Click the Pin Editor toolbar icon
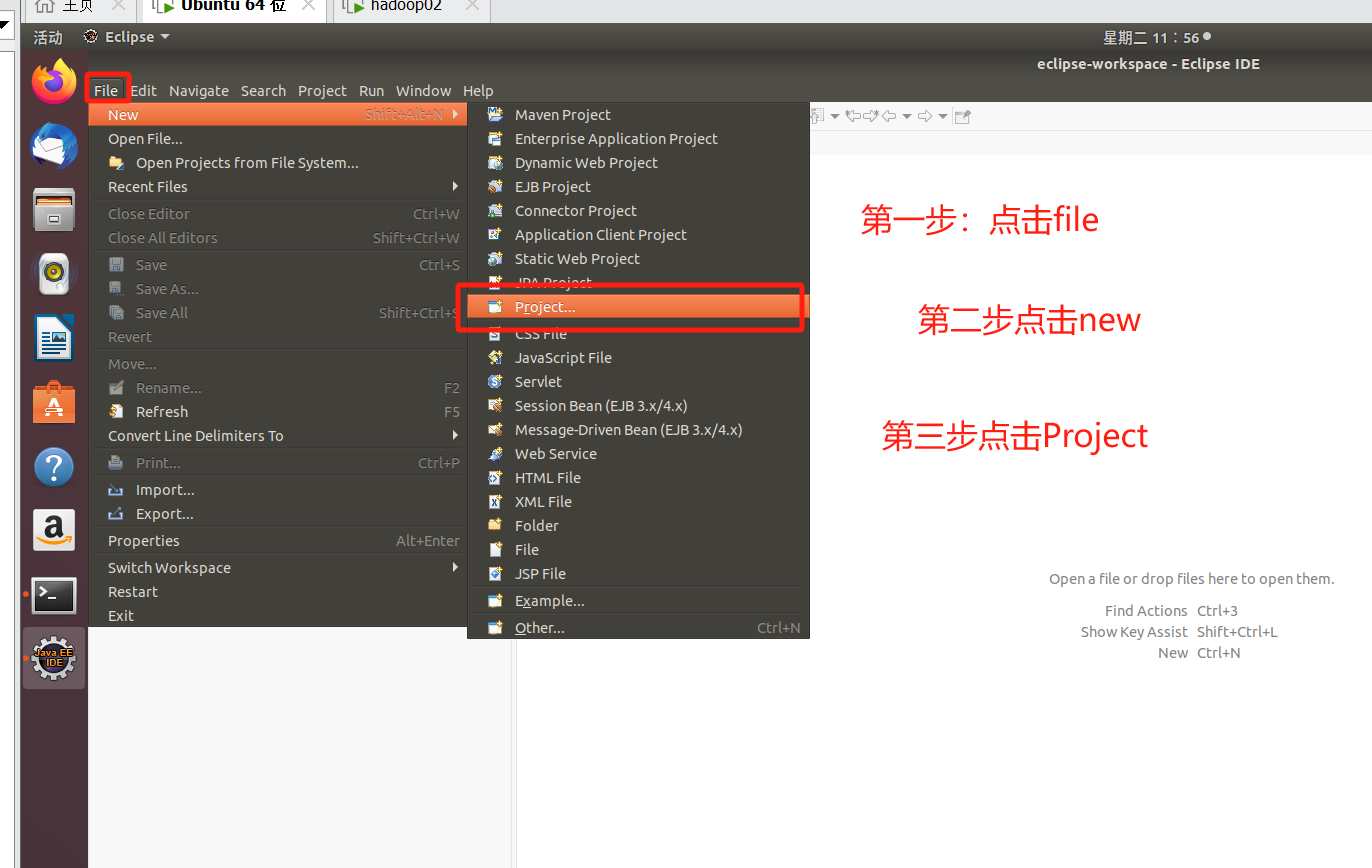The image size is (1372, 868). tap(962, 116)
